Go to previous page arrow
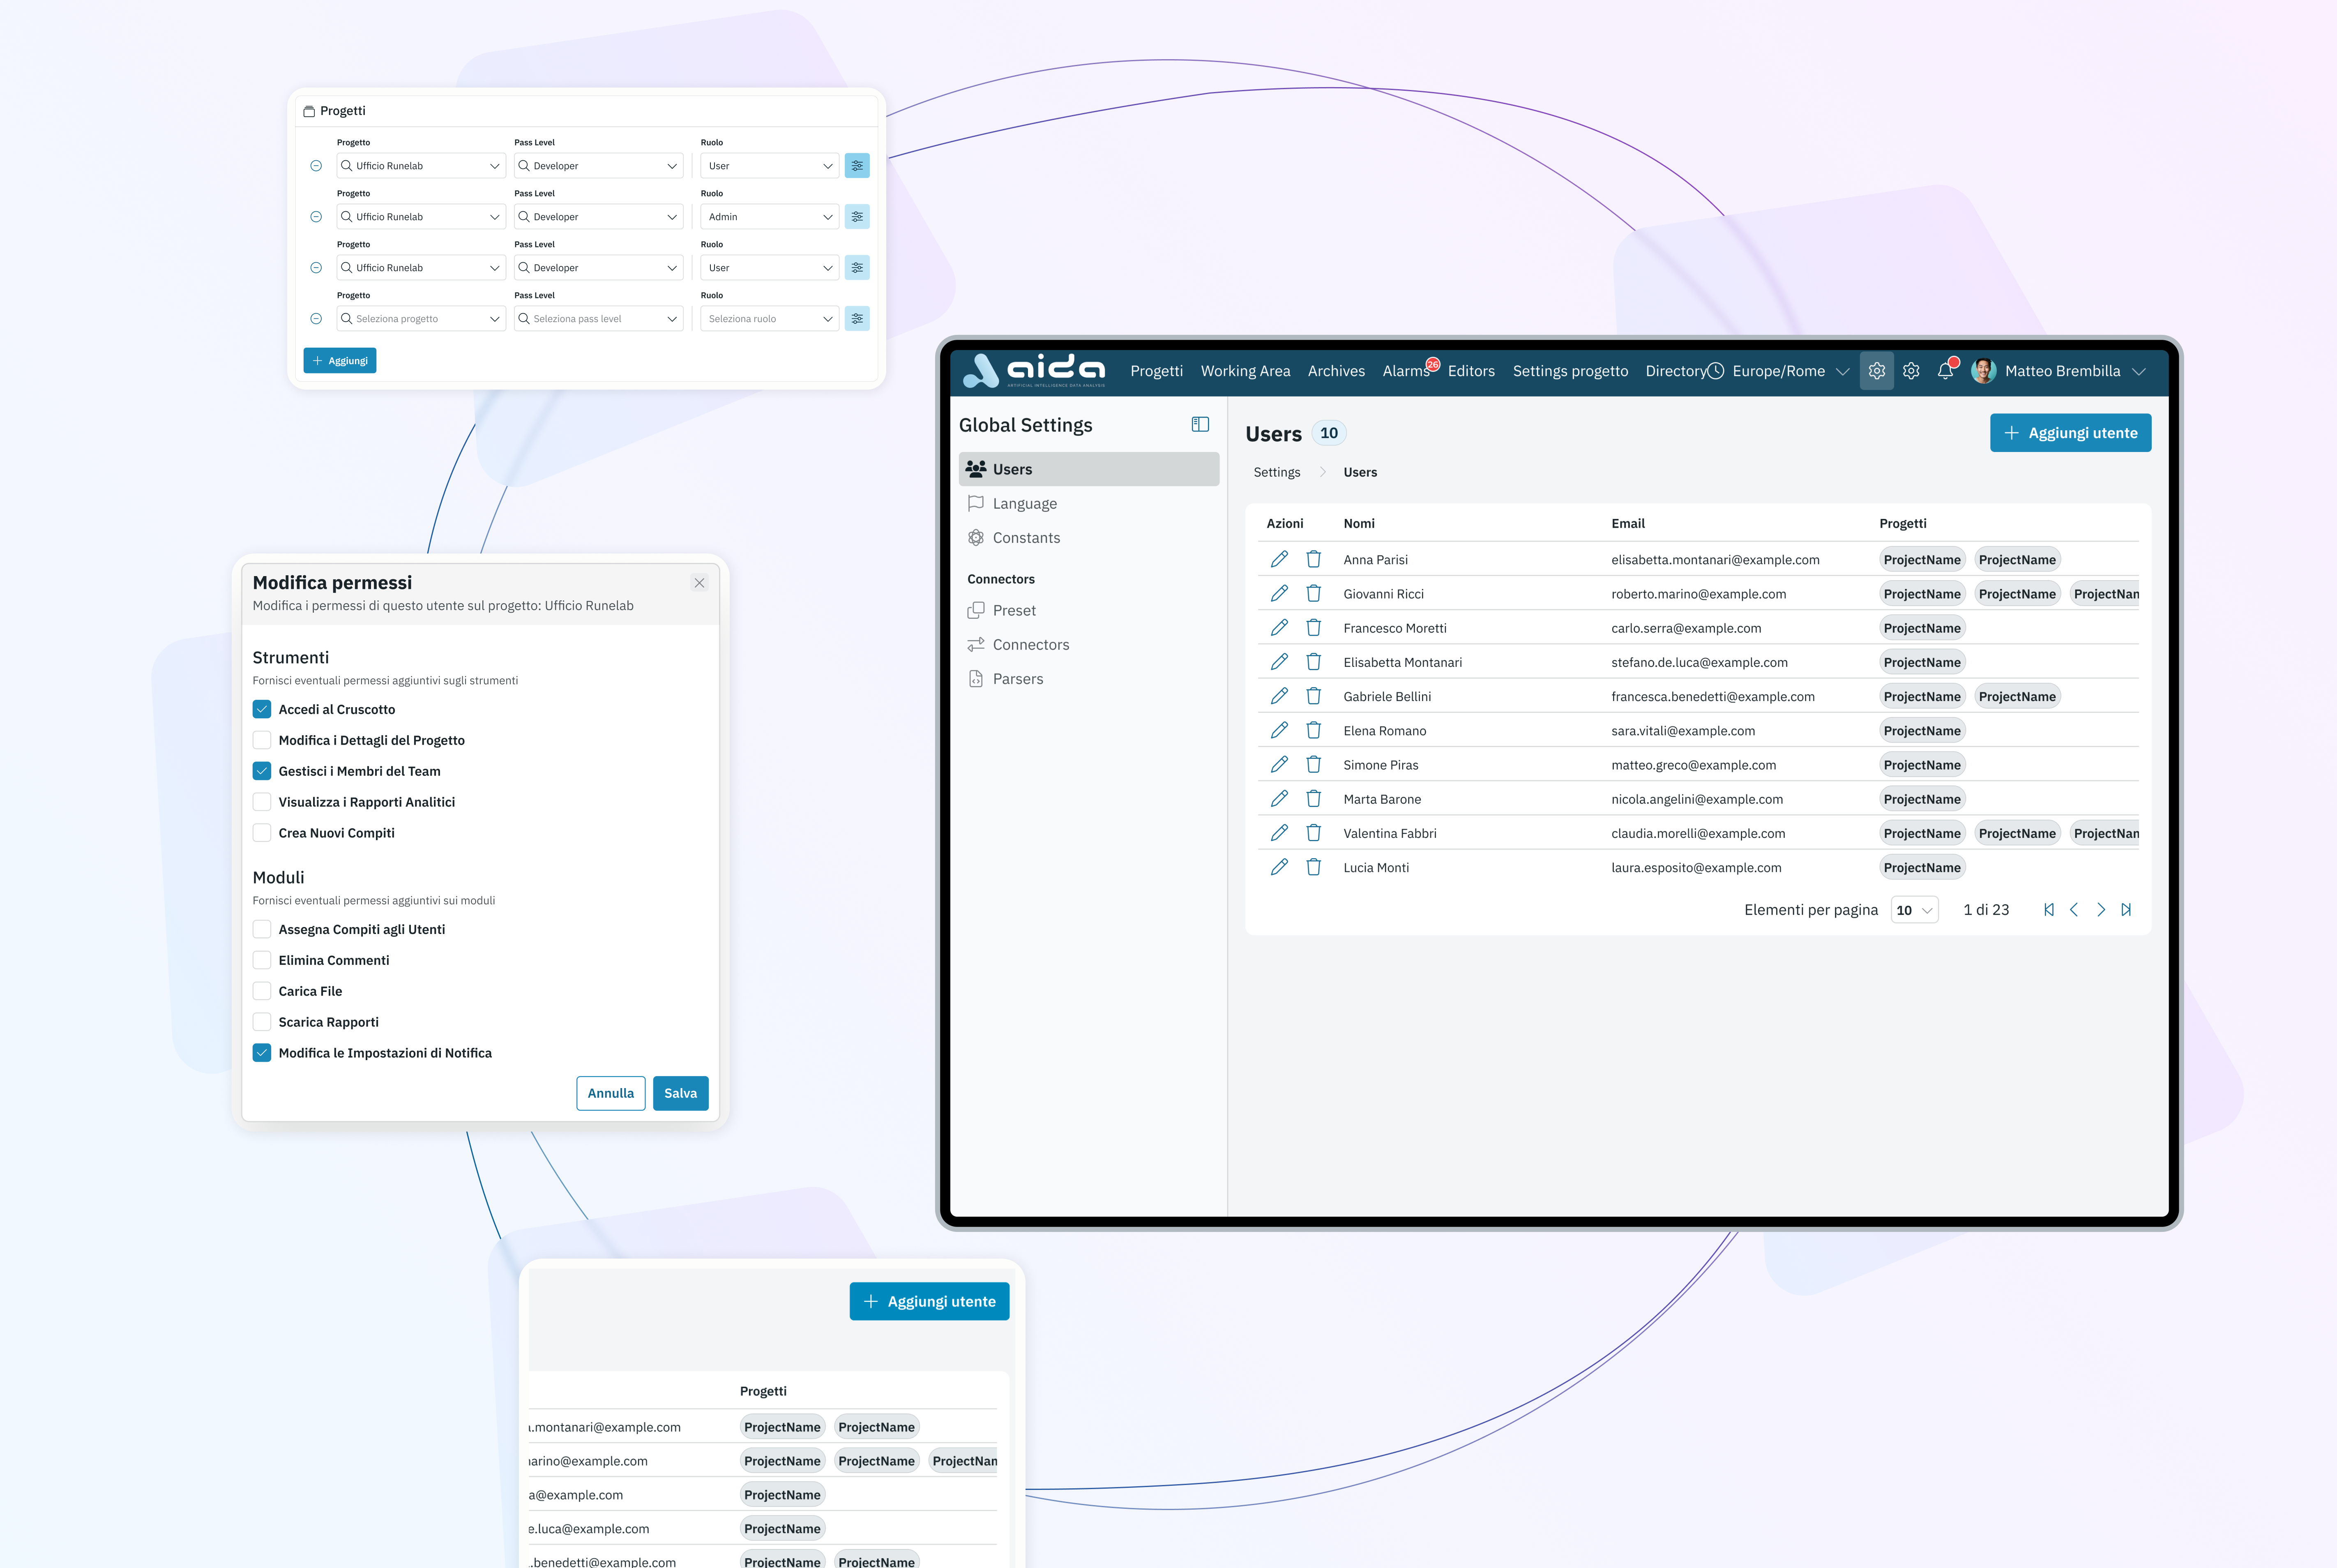The width and height of the screenshot is (2337, 1568). click(x=2074, y=910)
